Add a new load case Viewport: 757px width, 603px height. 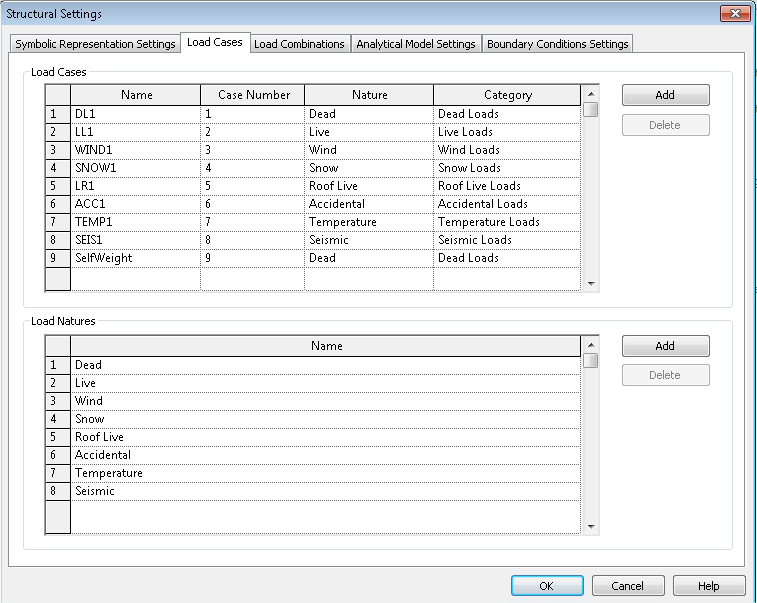click(665, 95)
